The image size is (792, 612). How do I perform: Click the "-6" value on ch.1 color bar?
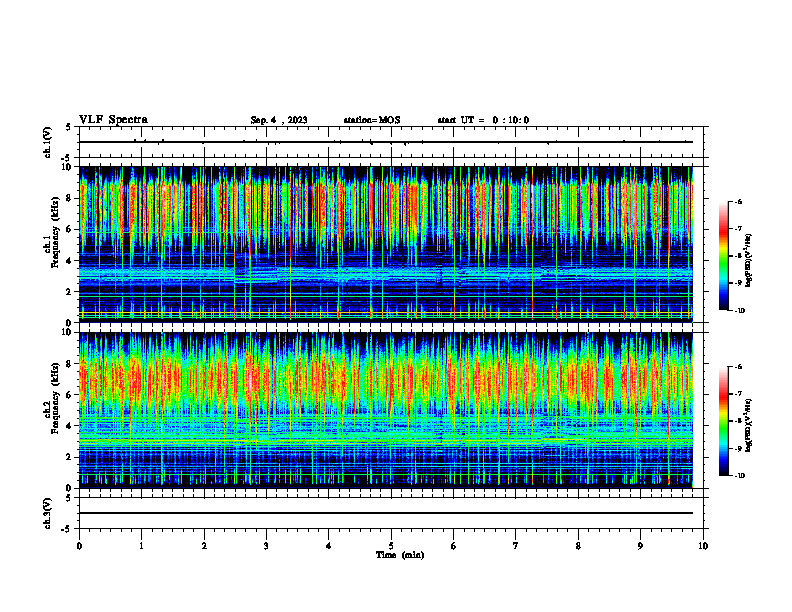[738, 201]
